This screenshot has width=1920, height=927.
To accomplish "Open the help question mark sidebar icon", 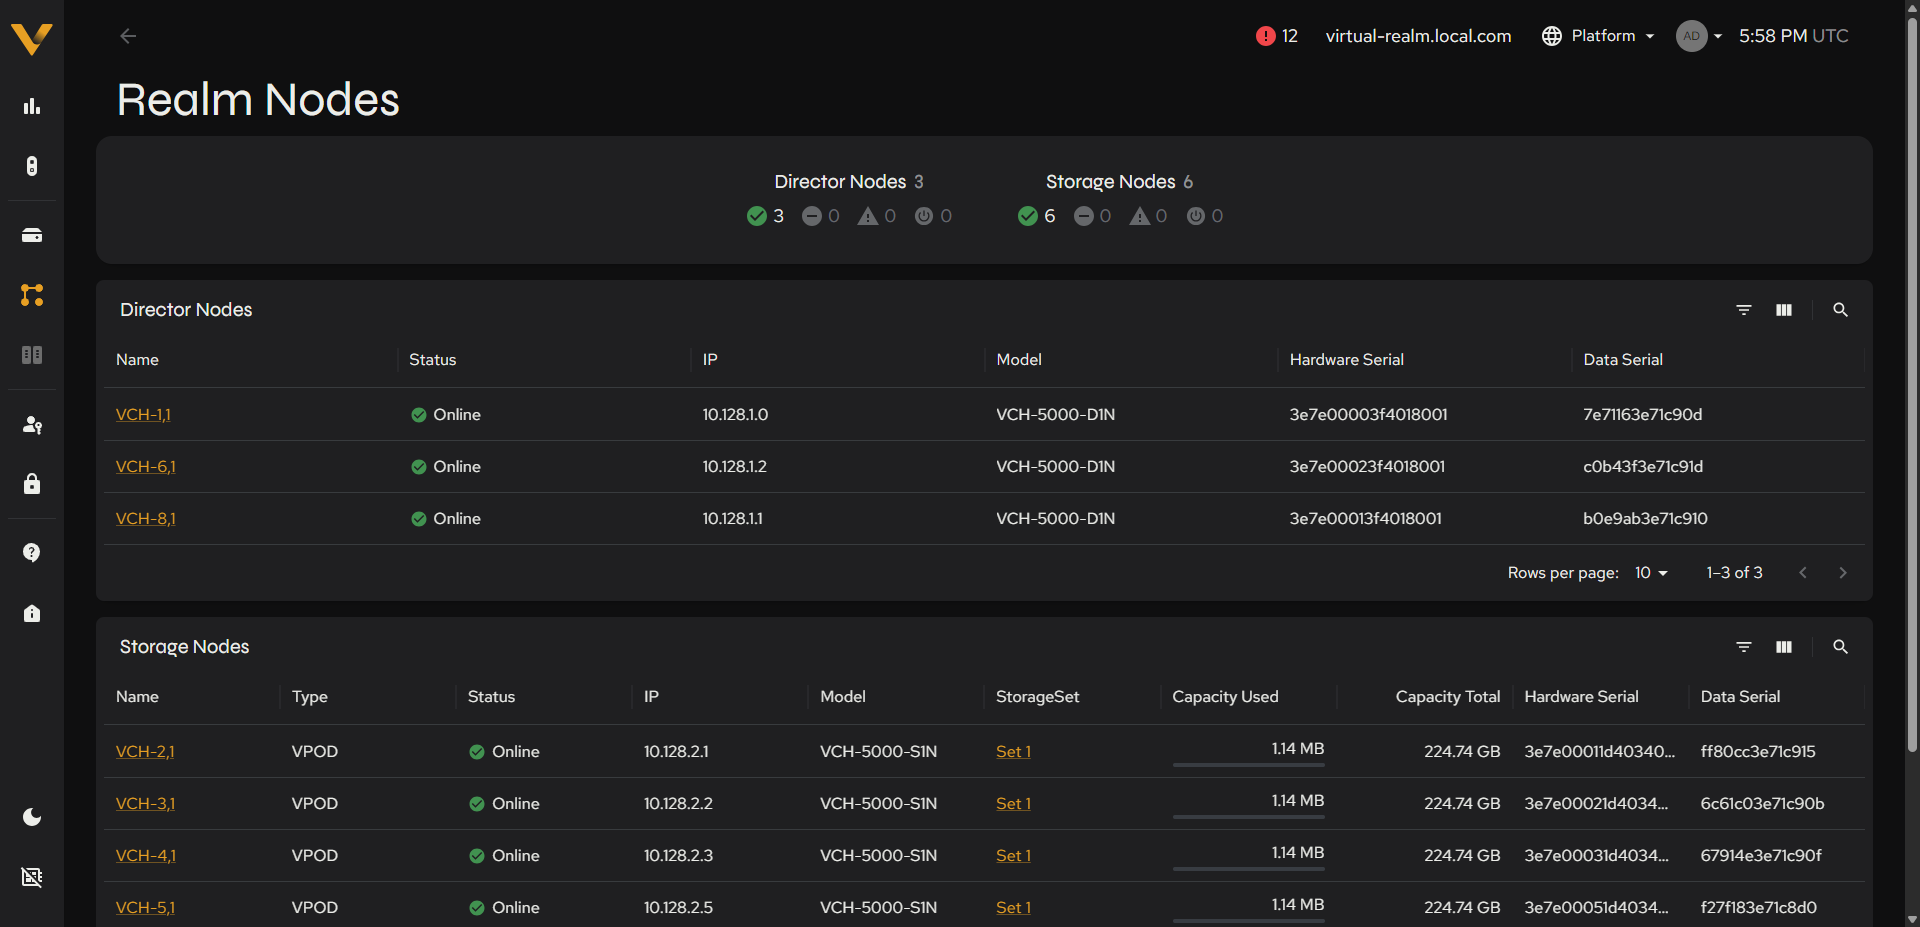I will (32, 553).
